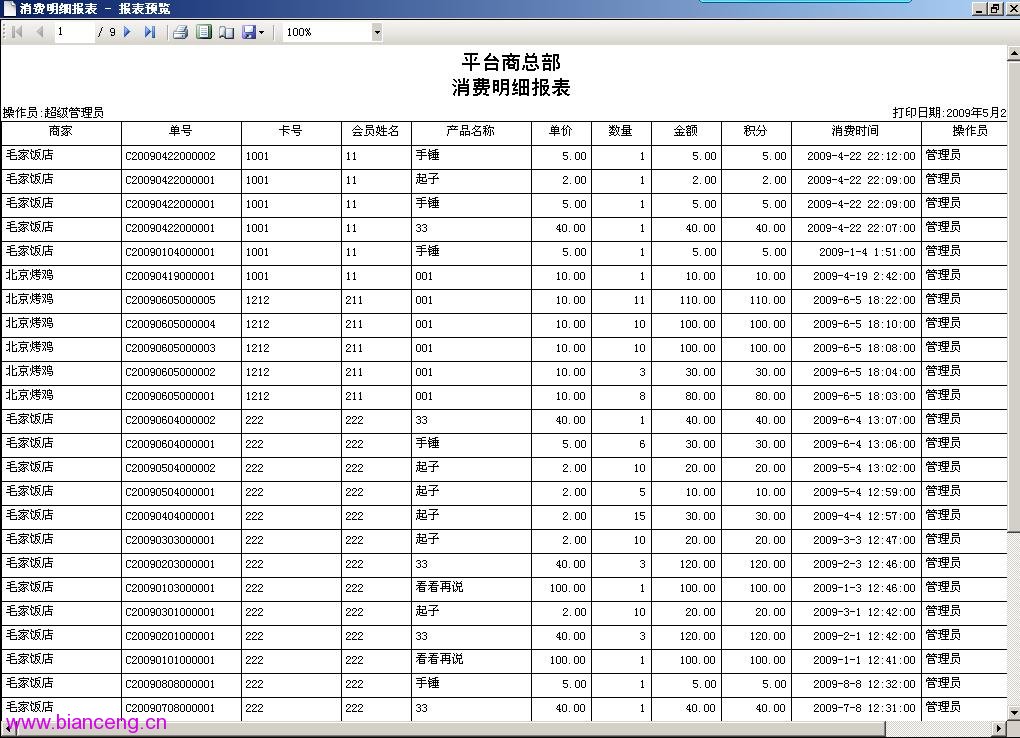Toggle print layout view
Screen dimensions: 1020x738
click(204, 32)
